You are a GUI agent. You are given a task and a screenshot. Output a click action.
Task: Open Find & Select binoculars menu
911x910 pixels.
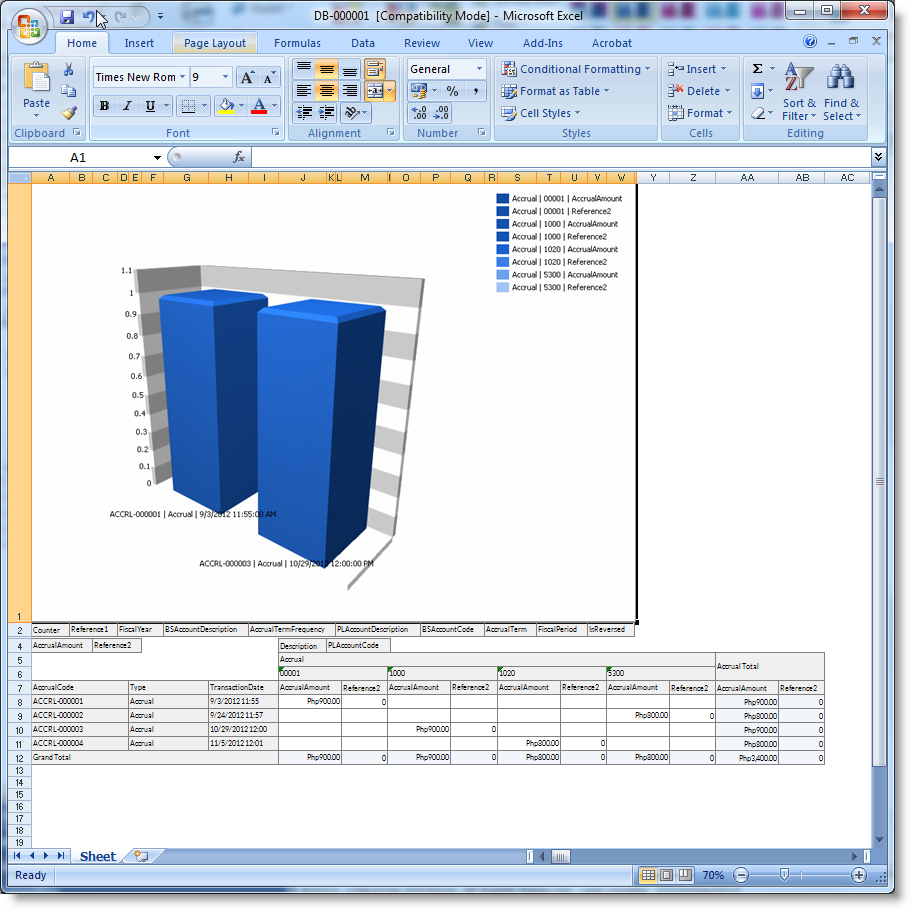point(841,92)
